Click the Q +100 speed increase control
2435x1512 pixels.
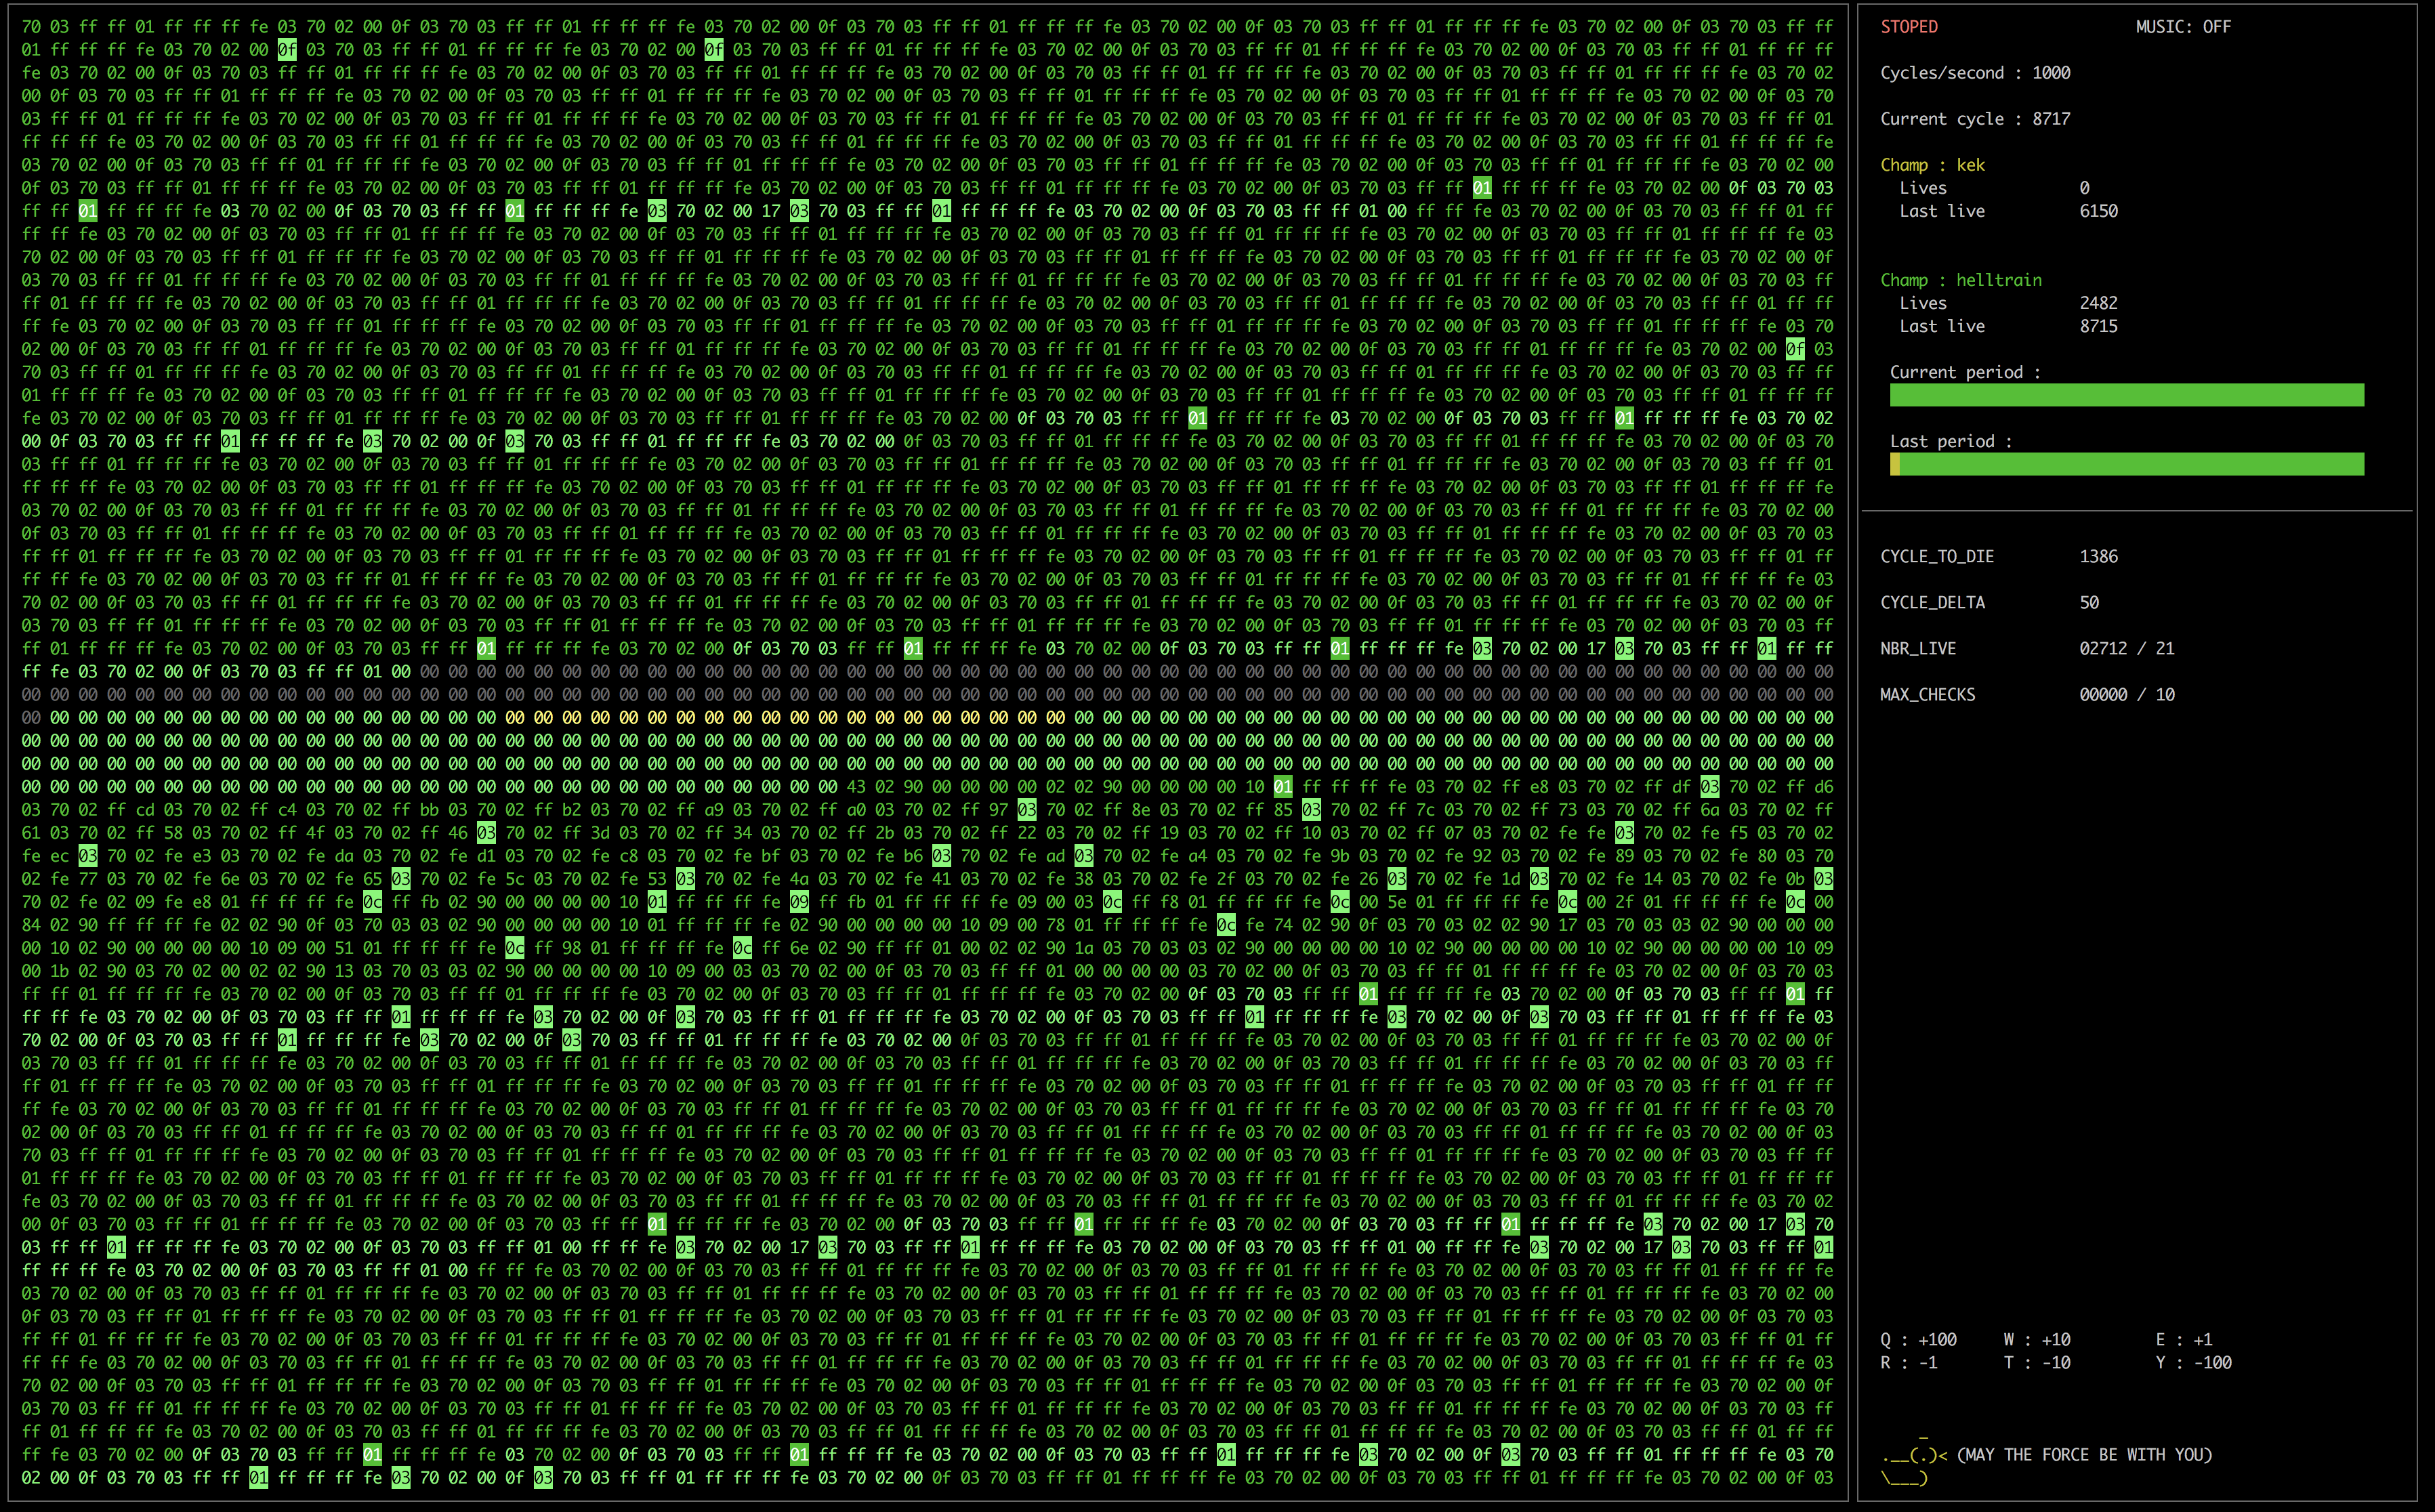click(1918, 1340)
